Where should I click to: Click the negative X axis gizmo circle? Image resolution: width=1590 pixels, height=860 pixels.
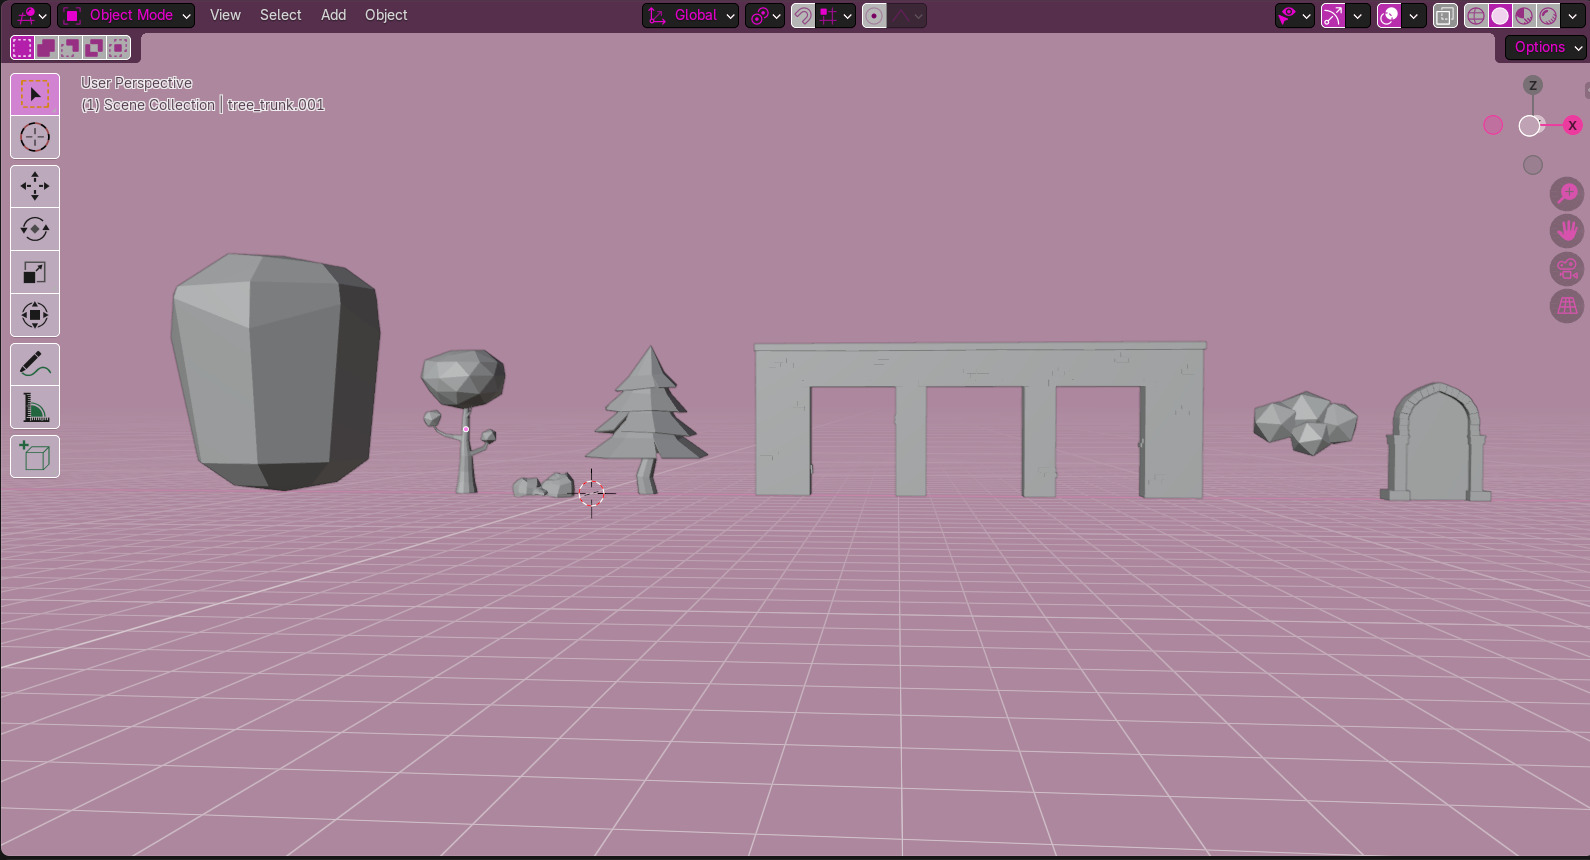[x=1493, y=125]
